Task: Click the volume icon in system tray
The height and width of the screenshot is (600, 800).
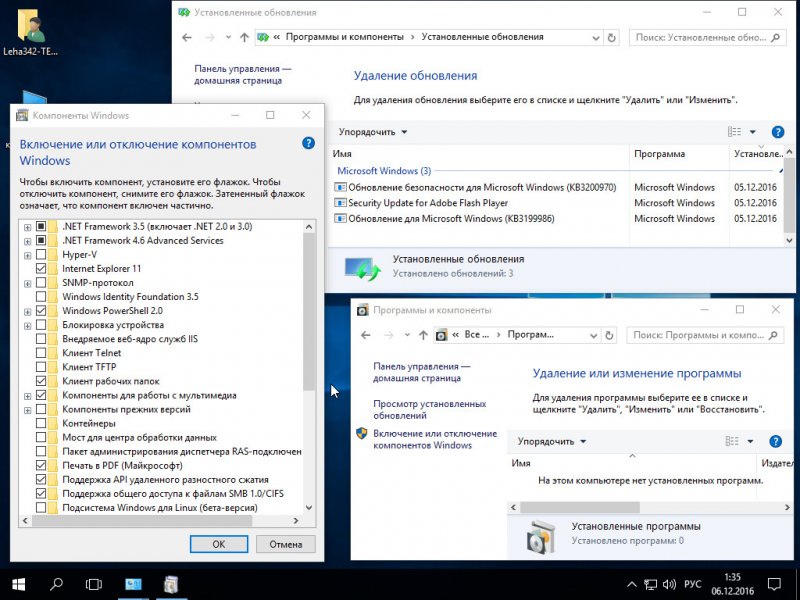Action: (x=669, y=585)
